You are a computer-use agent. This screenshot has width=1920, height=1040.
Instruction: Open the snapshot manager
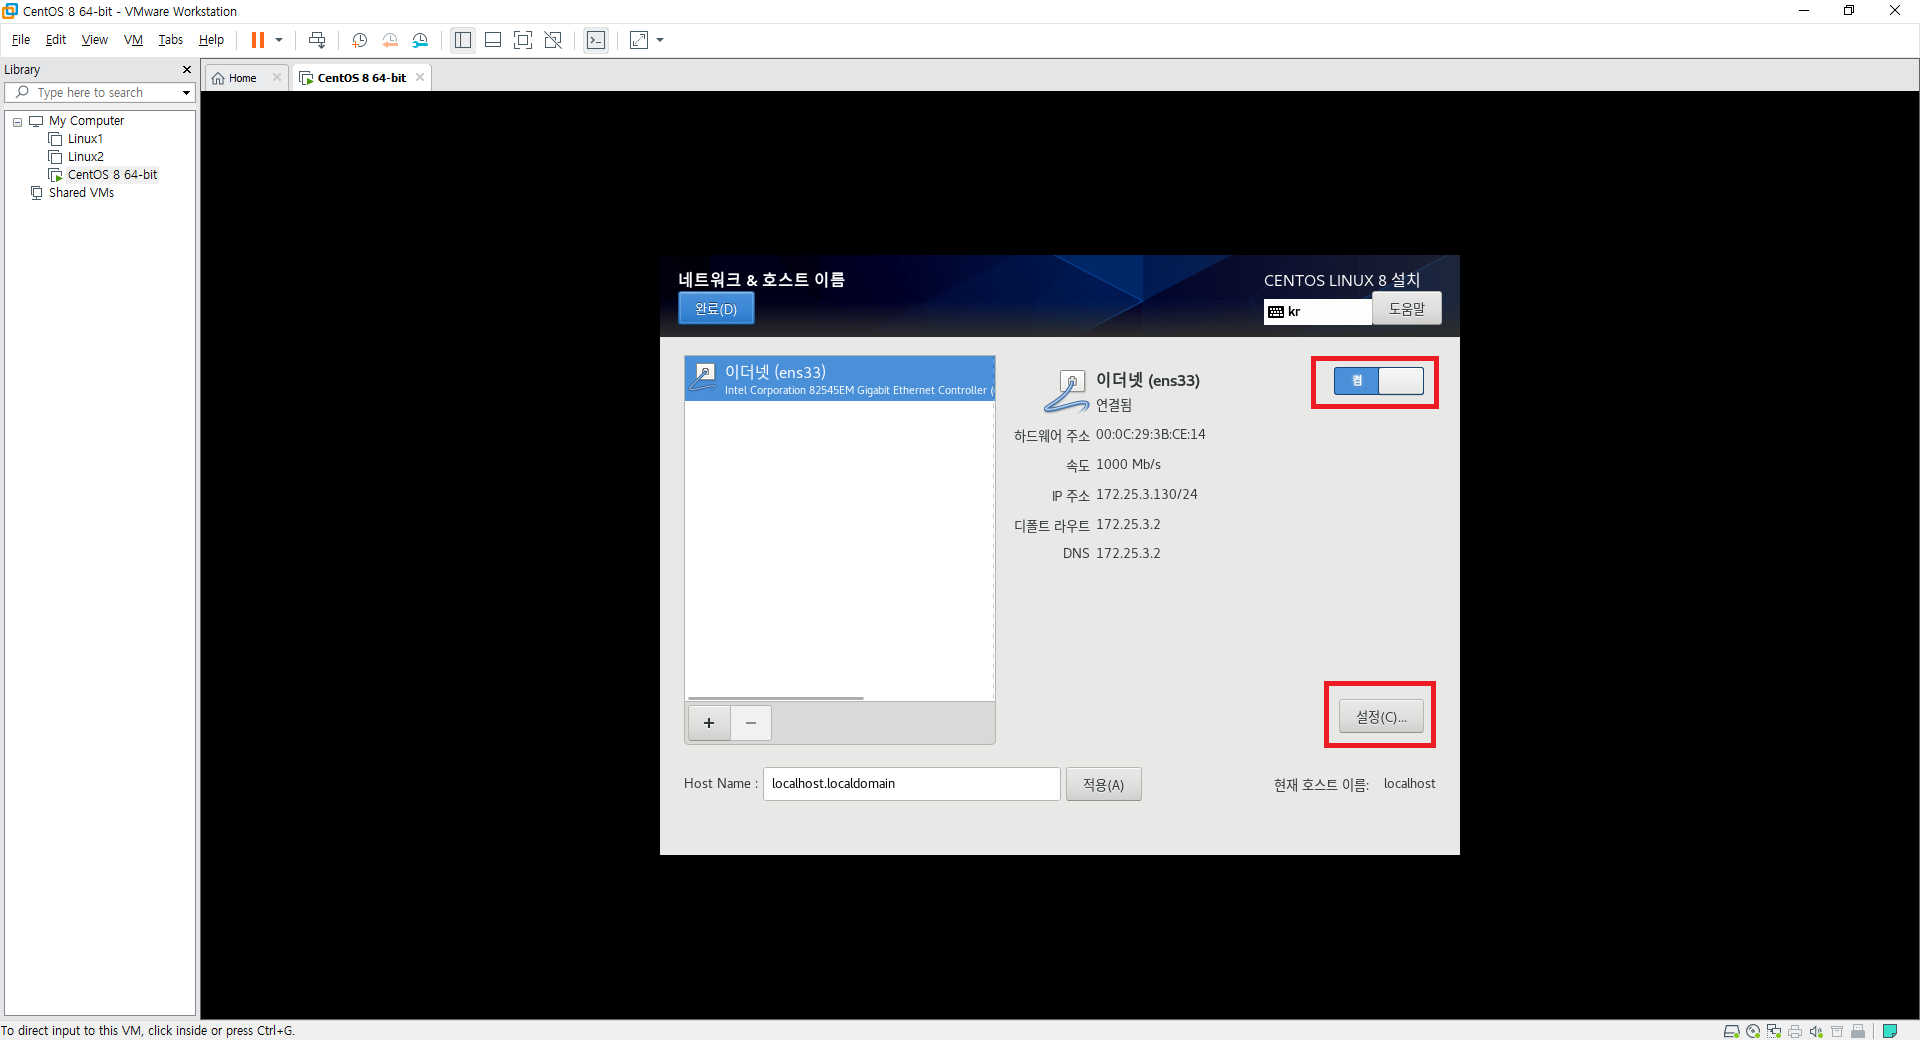click(420, 40)
